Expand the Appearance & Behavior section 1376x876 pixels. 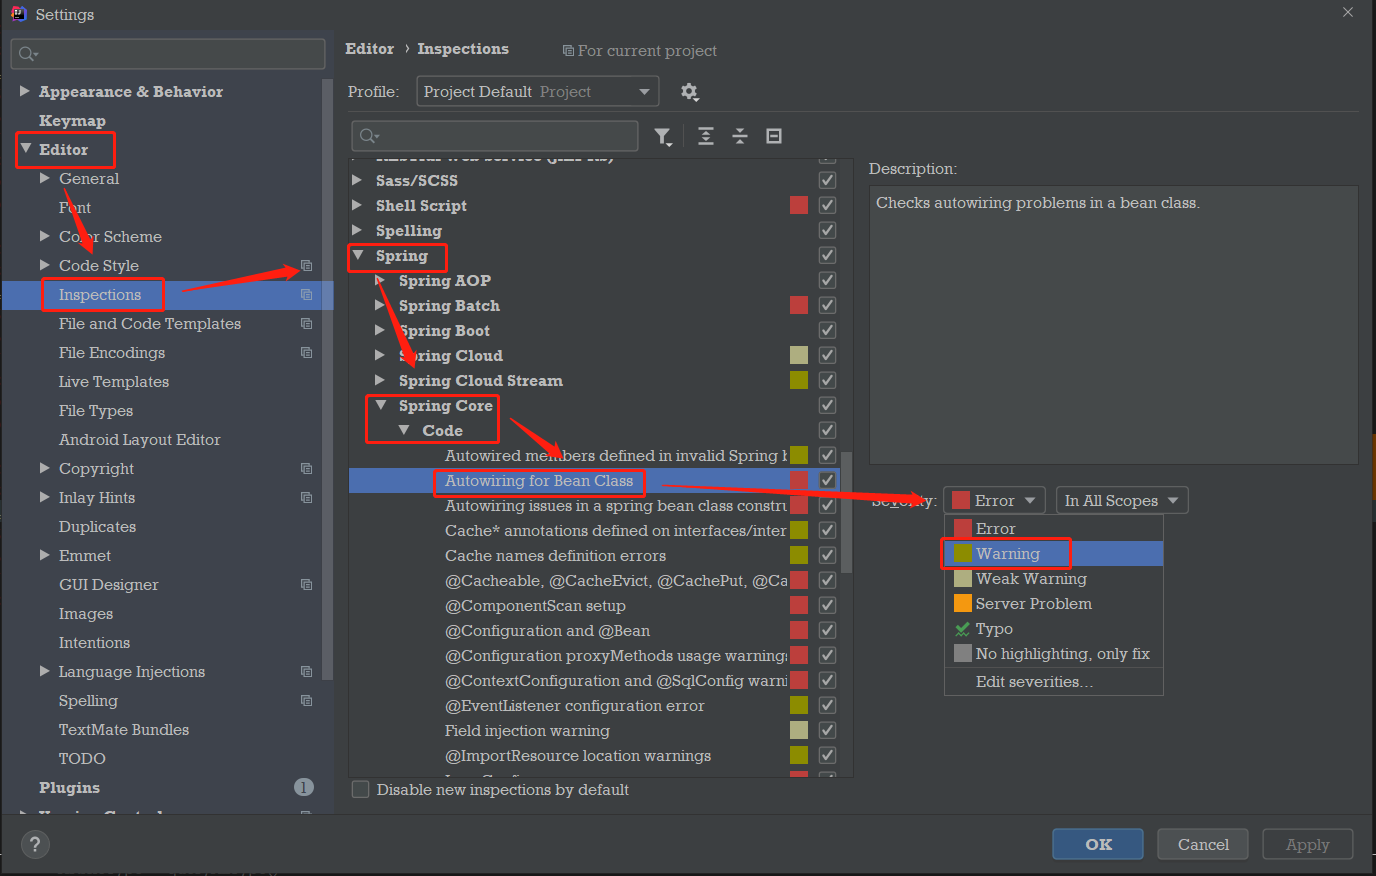point(25,91)
